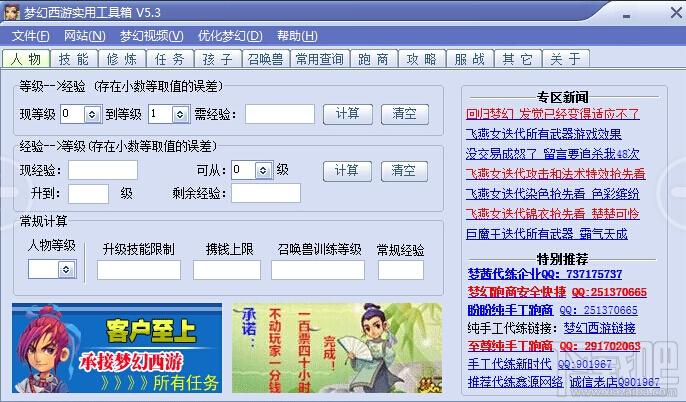Click 计算 in the 经验-->等级 section
Viewport: 686px width, 402px height.
347,171
